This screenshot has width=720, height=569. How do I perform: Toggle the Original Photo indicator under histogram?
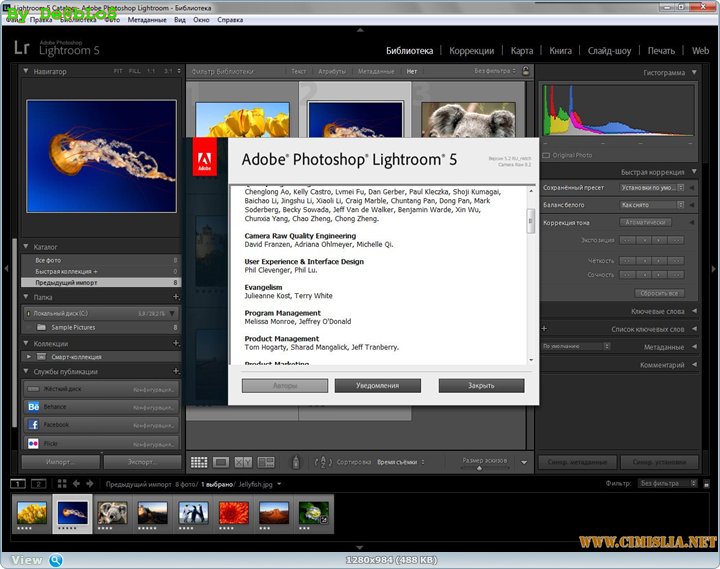(x=546, y=155)
